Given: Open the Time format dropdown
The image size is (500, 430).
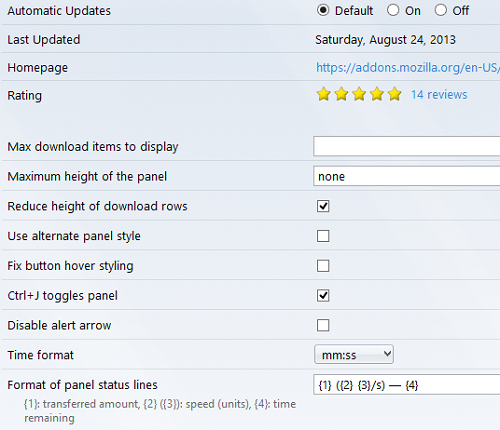Looking at the screenshot, I should pos(354,354).
